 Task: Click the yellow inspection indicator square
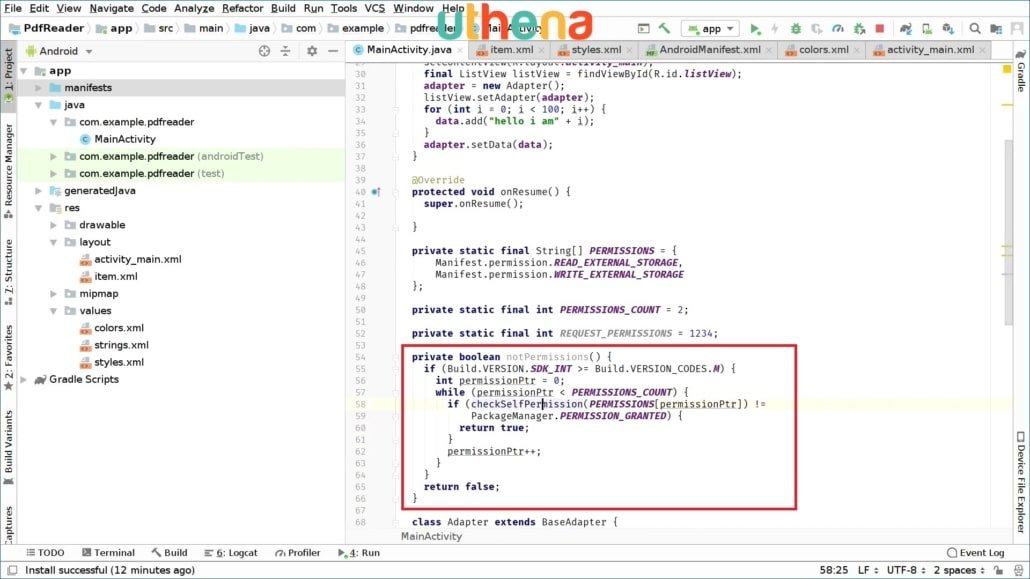[1007, 69]
